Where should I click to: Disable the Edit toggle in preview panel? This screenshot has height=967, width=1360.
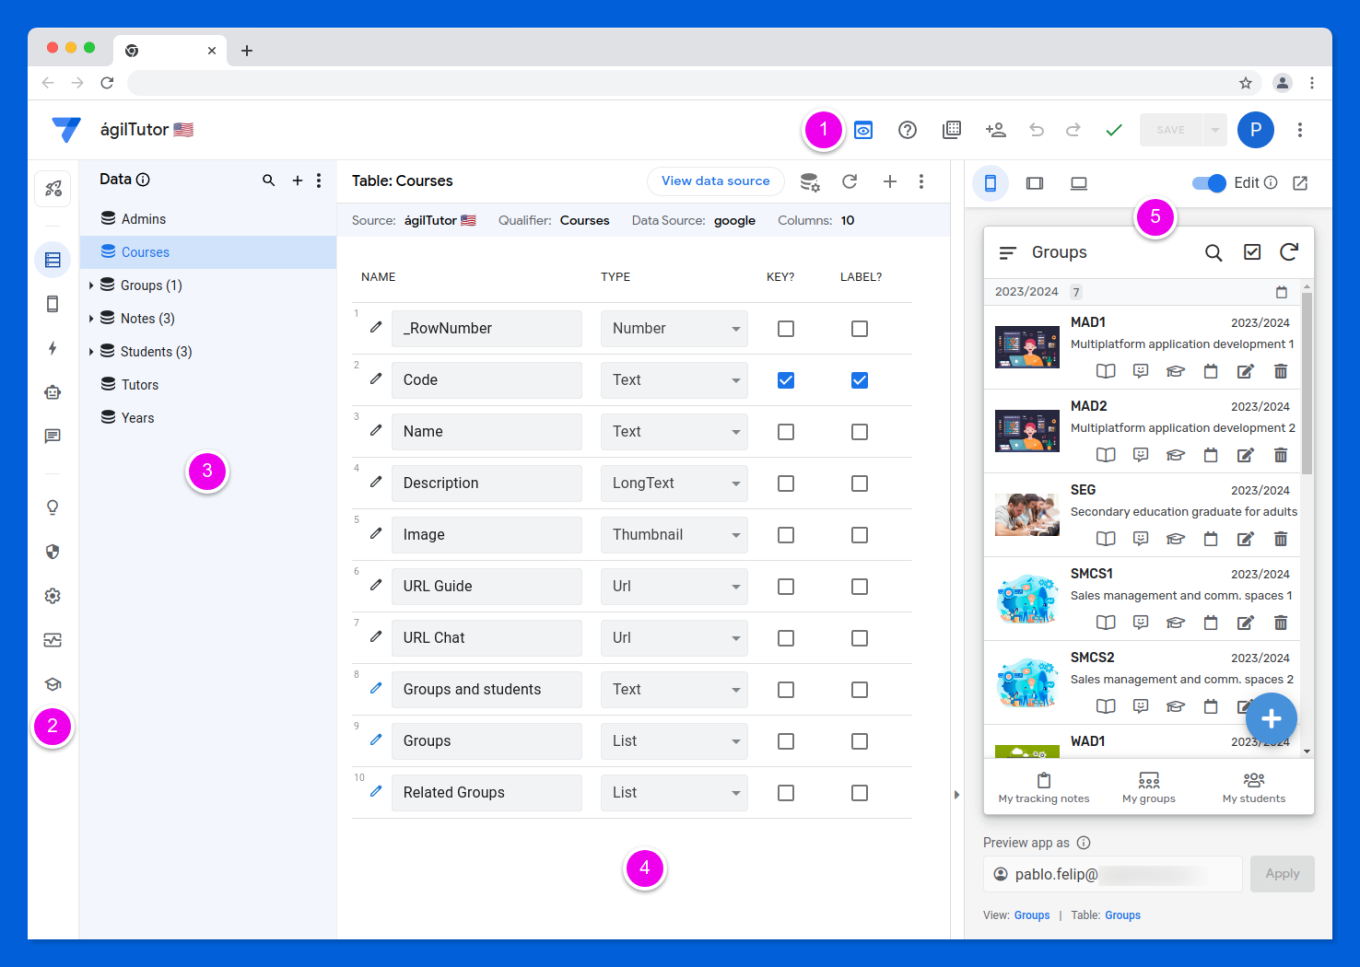click(x=1209, y=183)
